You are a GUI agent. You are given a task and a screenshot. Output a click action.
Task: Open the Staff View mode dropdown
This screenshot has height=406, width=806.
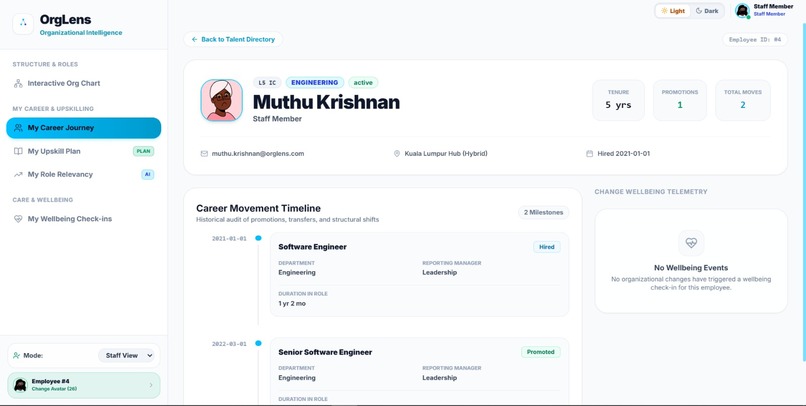126,355
